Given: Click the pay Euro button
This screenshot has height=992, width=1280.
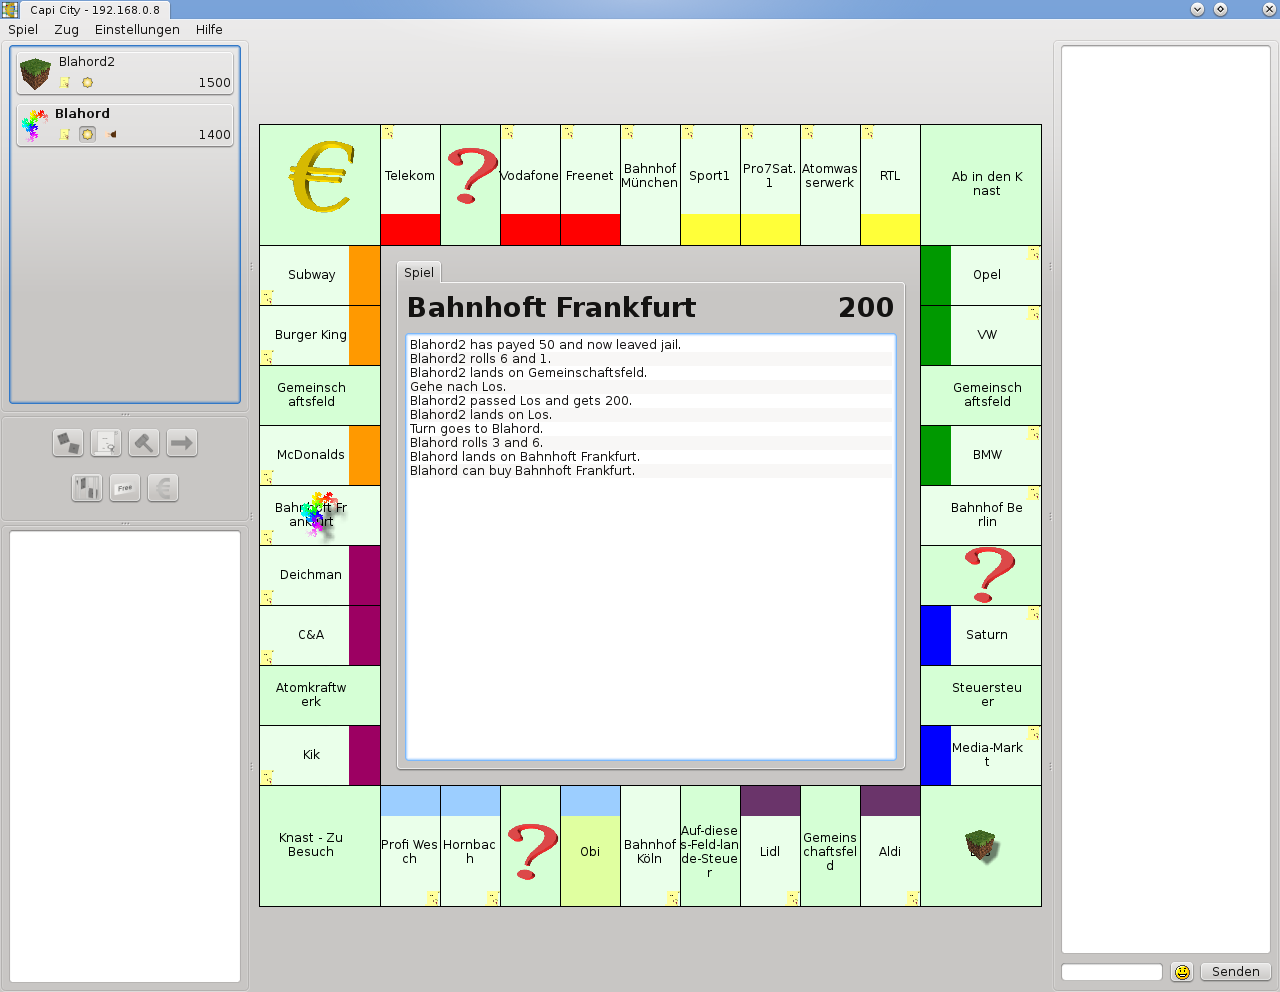Looking at the screenshot, I should coord(163,487).
